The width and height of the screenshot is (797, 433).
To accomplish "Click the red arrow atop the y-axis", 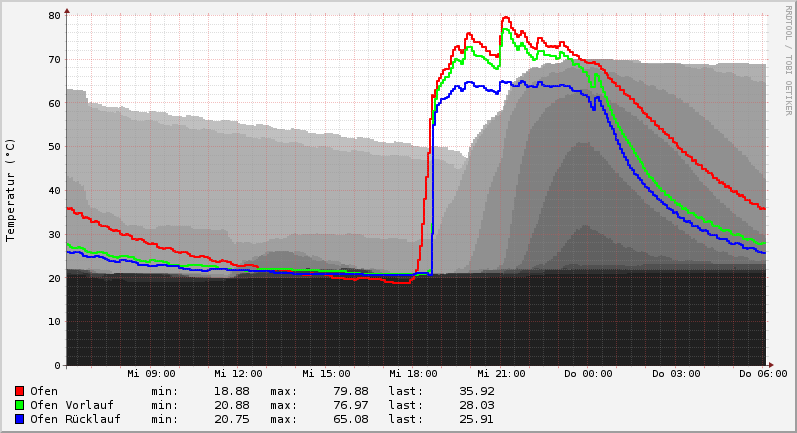I will tap(67, 10).
